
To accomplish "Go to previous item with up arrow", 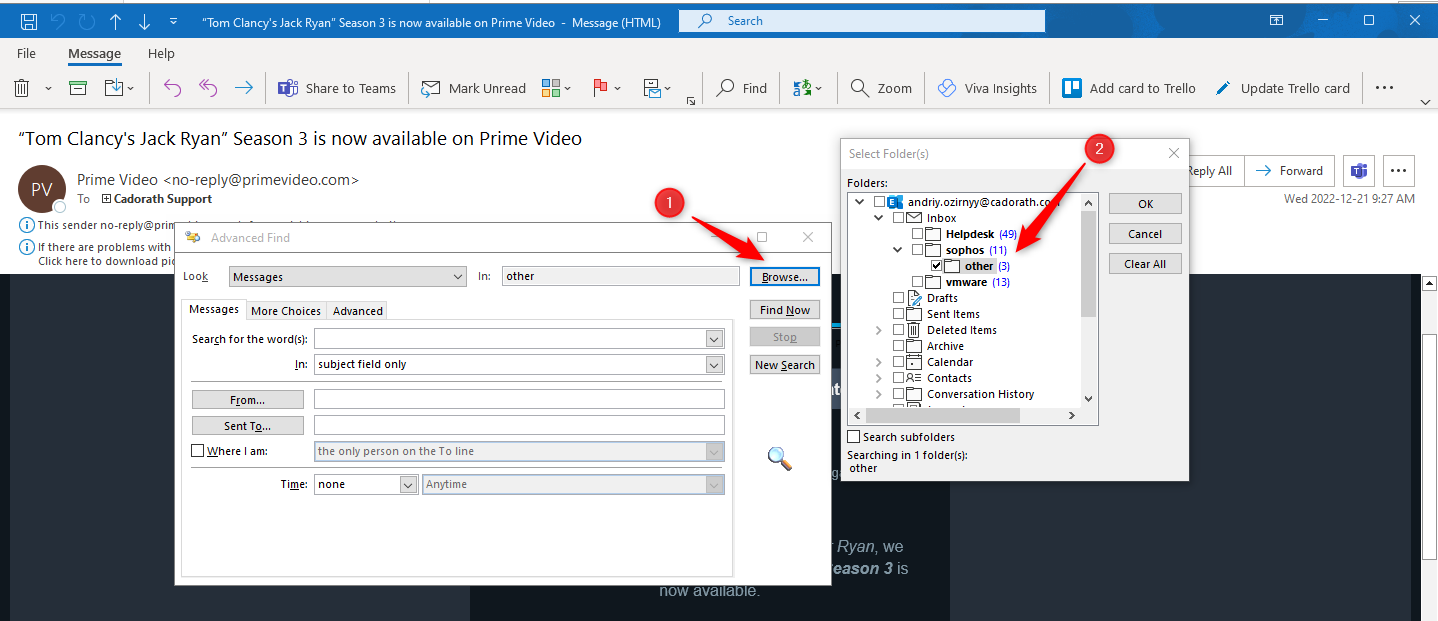I will pos(116,20).
